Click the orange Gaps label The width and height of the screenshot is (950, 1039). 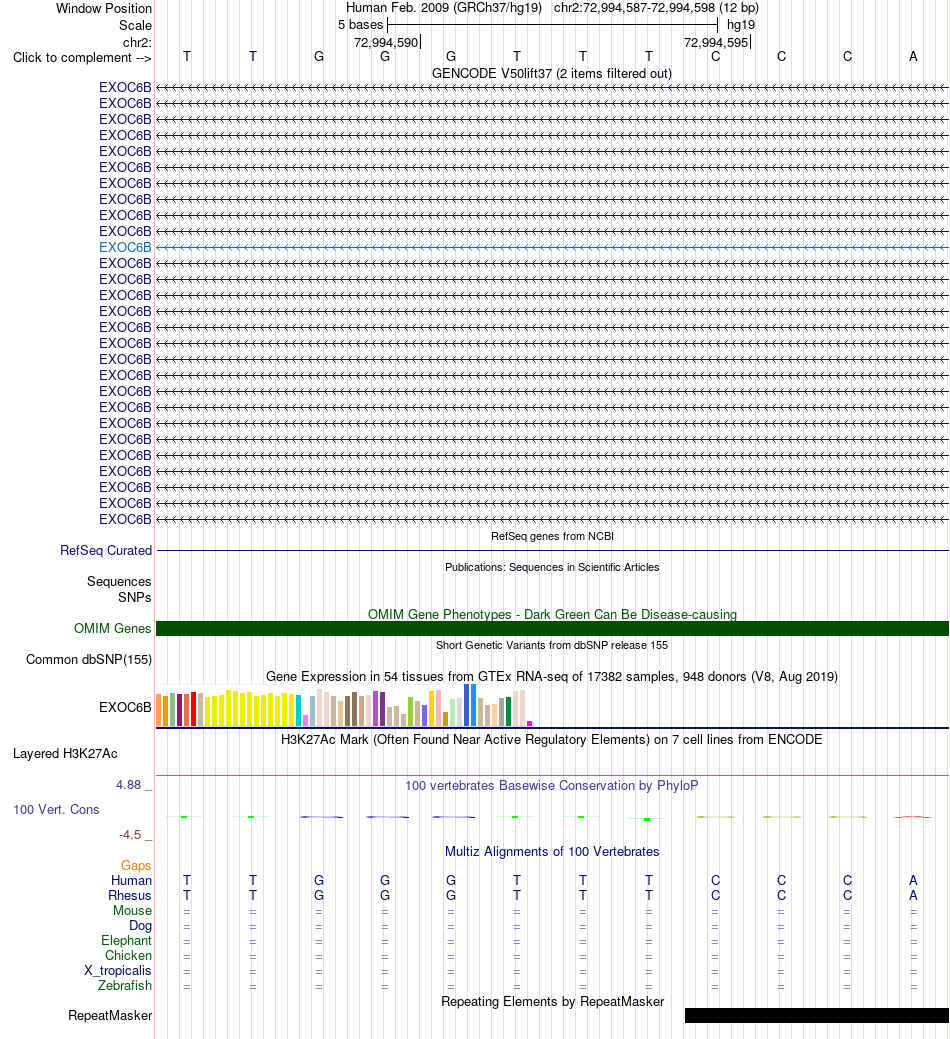point(136,865)
